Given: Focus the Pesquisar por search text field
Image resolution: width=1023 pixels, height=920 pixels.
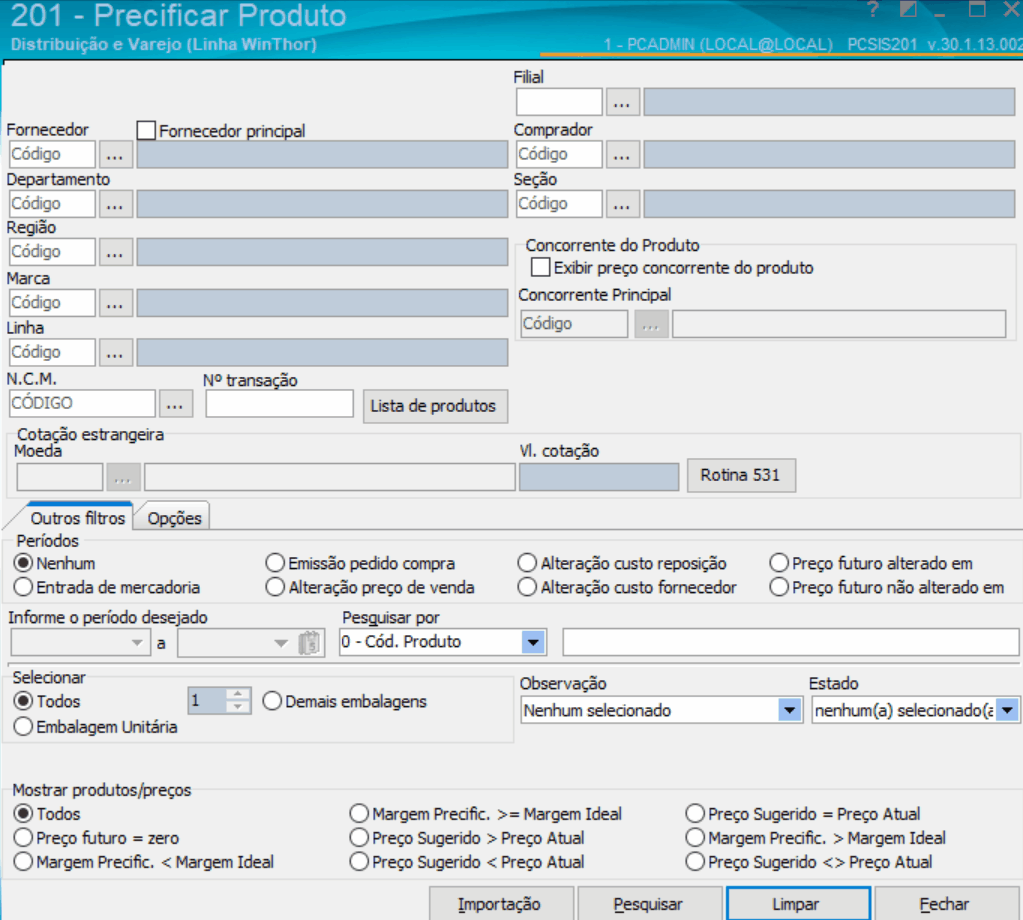Looking at the screenshot, I should tap(791, 643).
